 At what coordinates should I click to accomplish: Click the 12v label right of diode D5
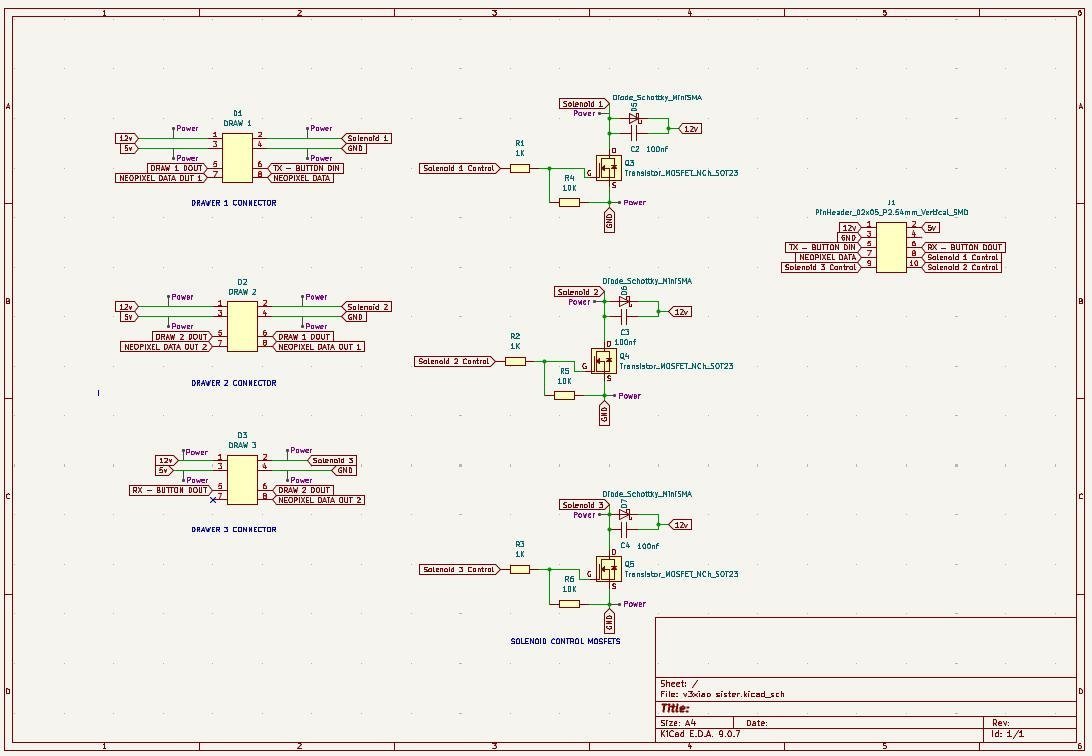(x=689, y=129)
